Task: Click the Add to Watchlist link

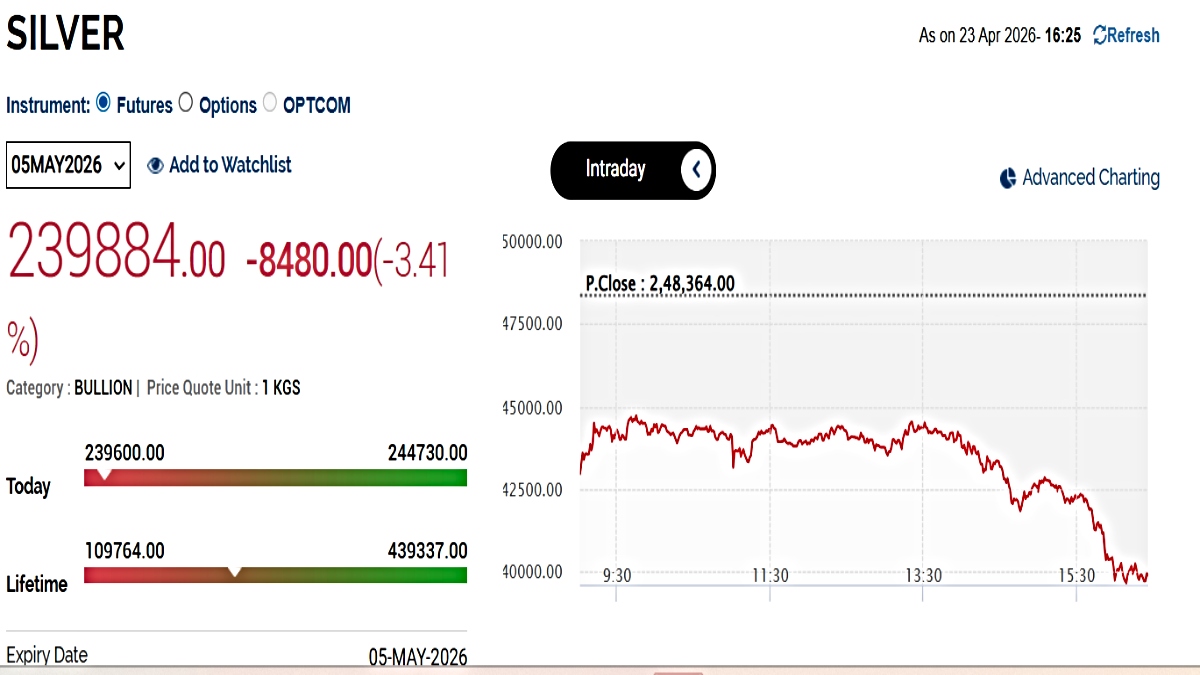Action: click(x=229, y=165)
